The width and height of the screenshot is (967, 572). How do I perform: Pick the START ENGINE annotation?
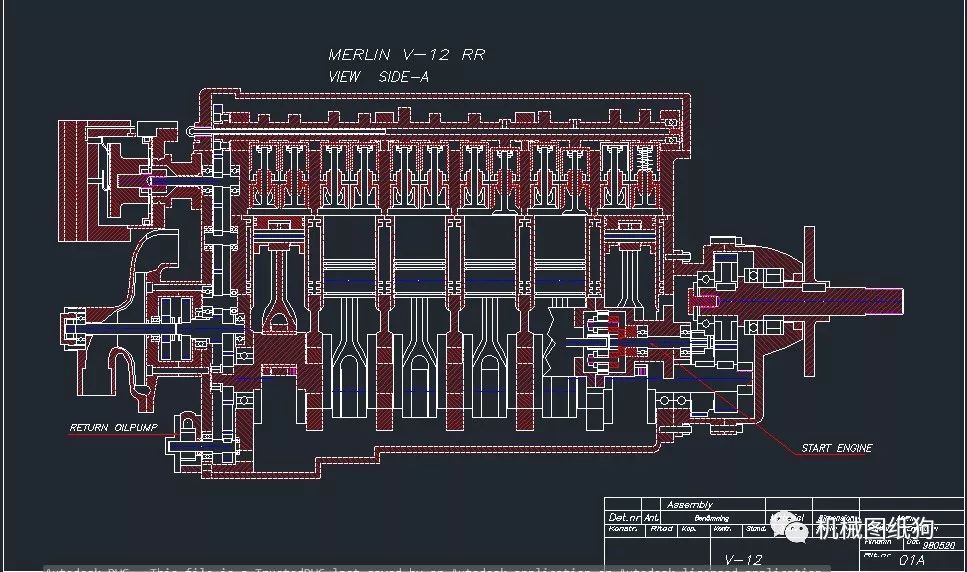click(x=837, y=448)
